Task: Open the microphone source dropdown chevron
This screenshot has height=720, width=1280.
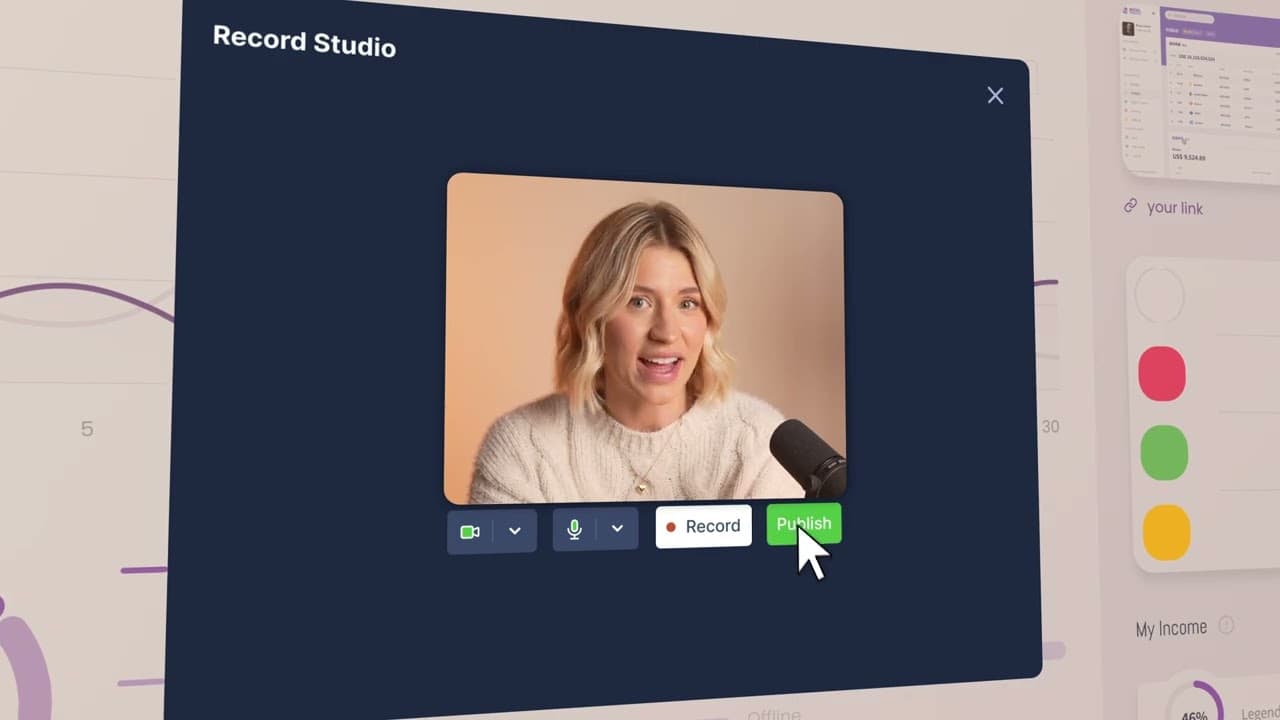Action: [618, 528]
